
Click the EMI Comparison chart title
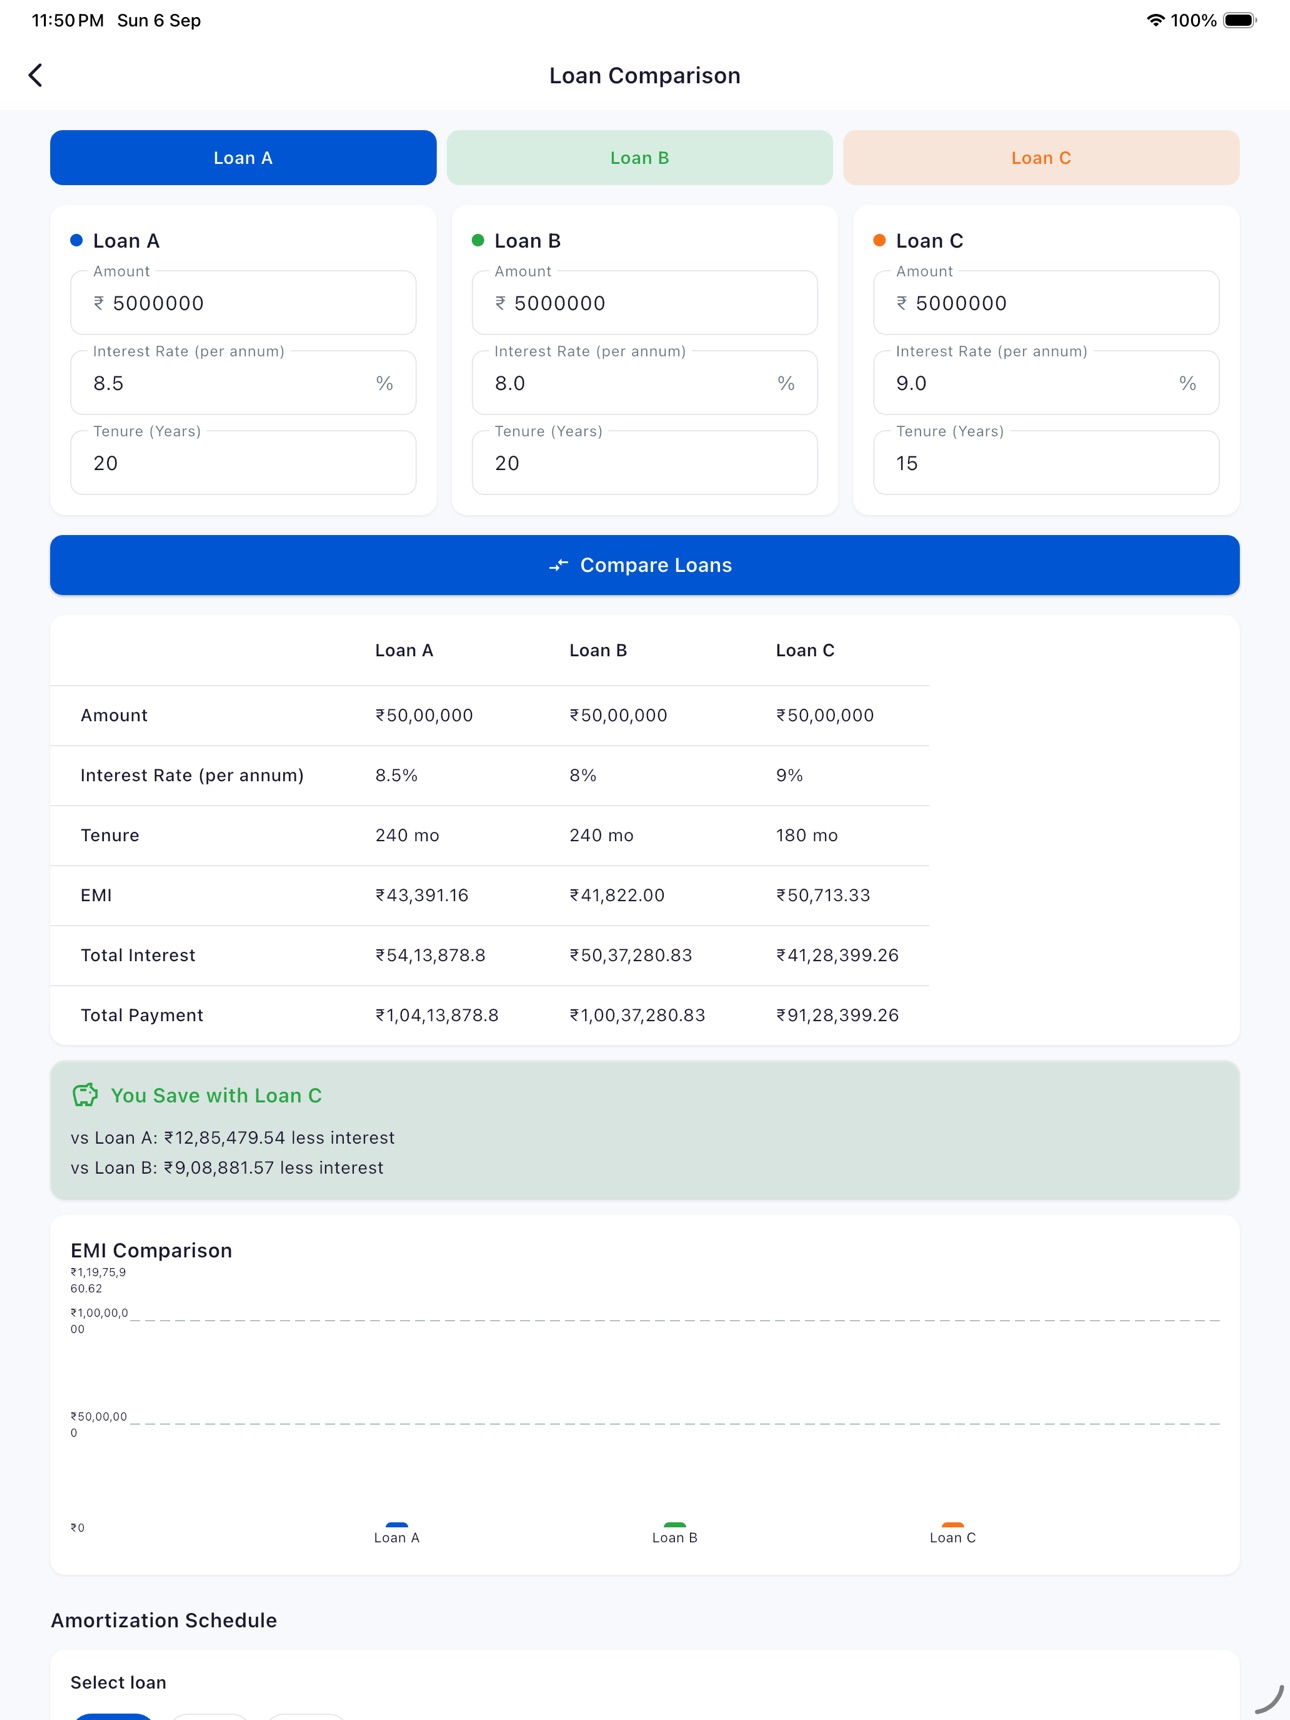[151, 1250]
